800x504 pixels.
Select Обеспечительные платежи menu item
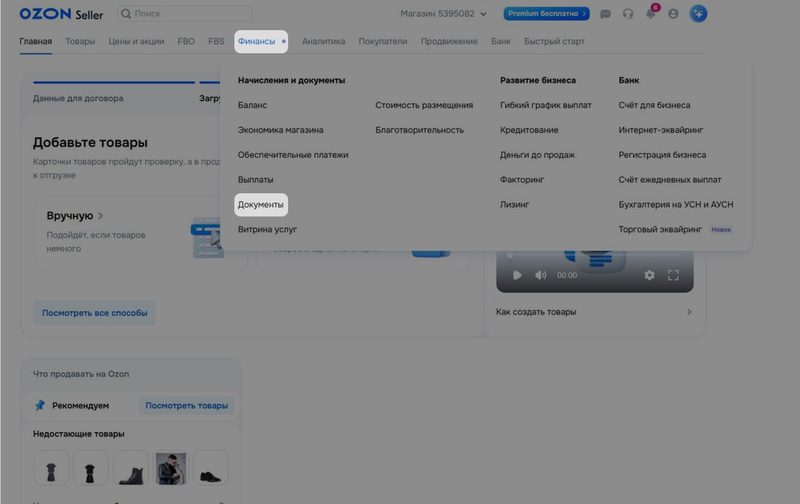point(293,155)
